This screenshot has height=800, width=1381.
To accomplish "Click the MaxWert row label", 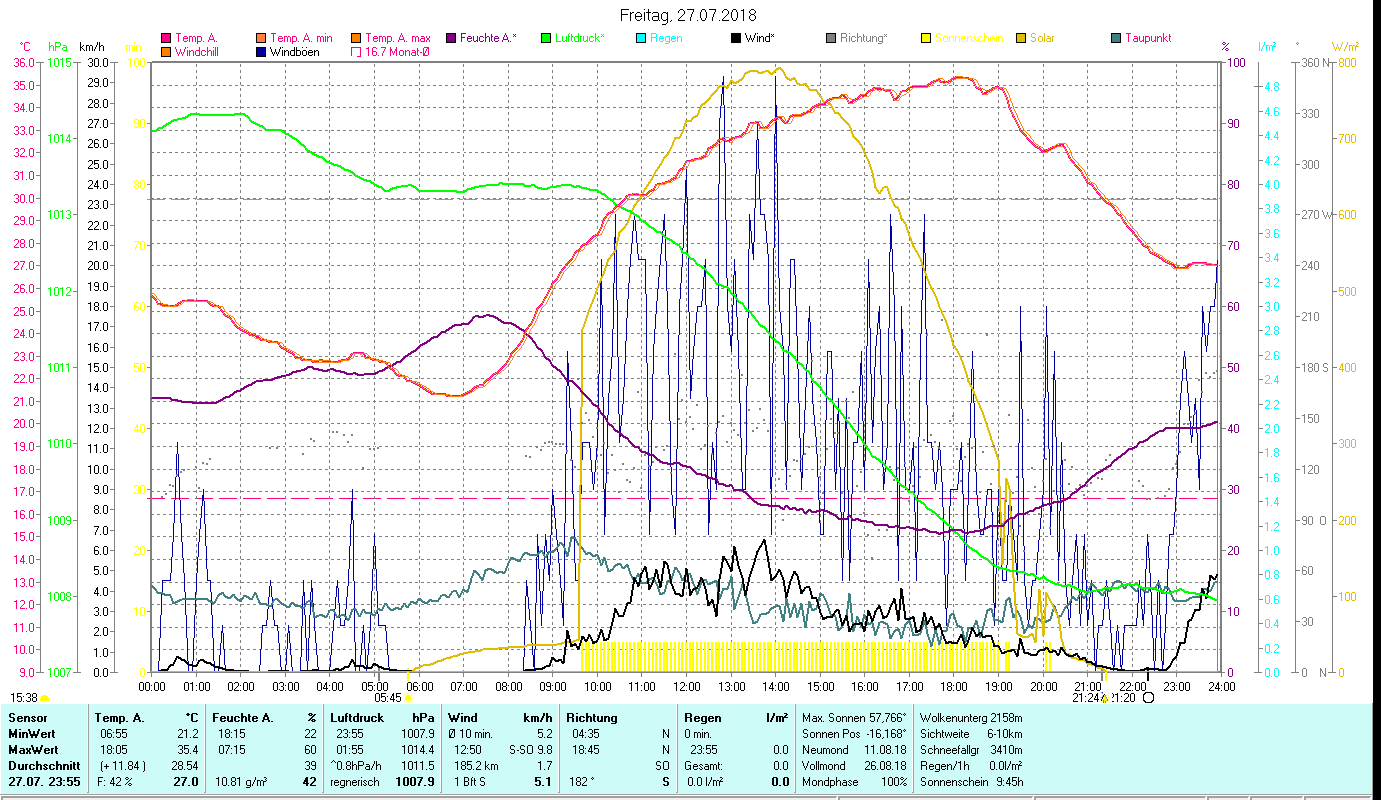I will coord(32,749).
